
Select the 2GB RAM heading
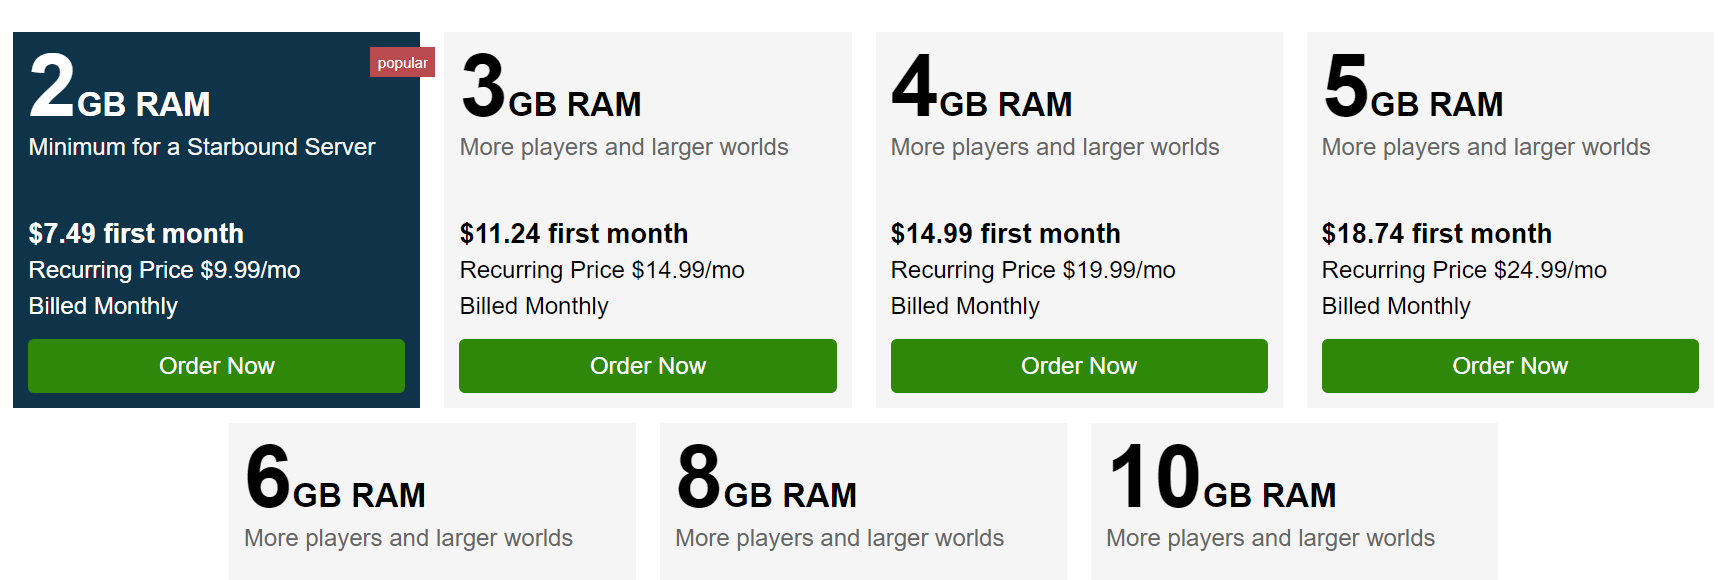120,89
